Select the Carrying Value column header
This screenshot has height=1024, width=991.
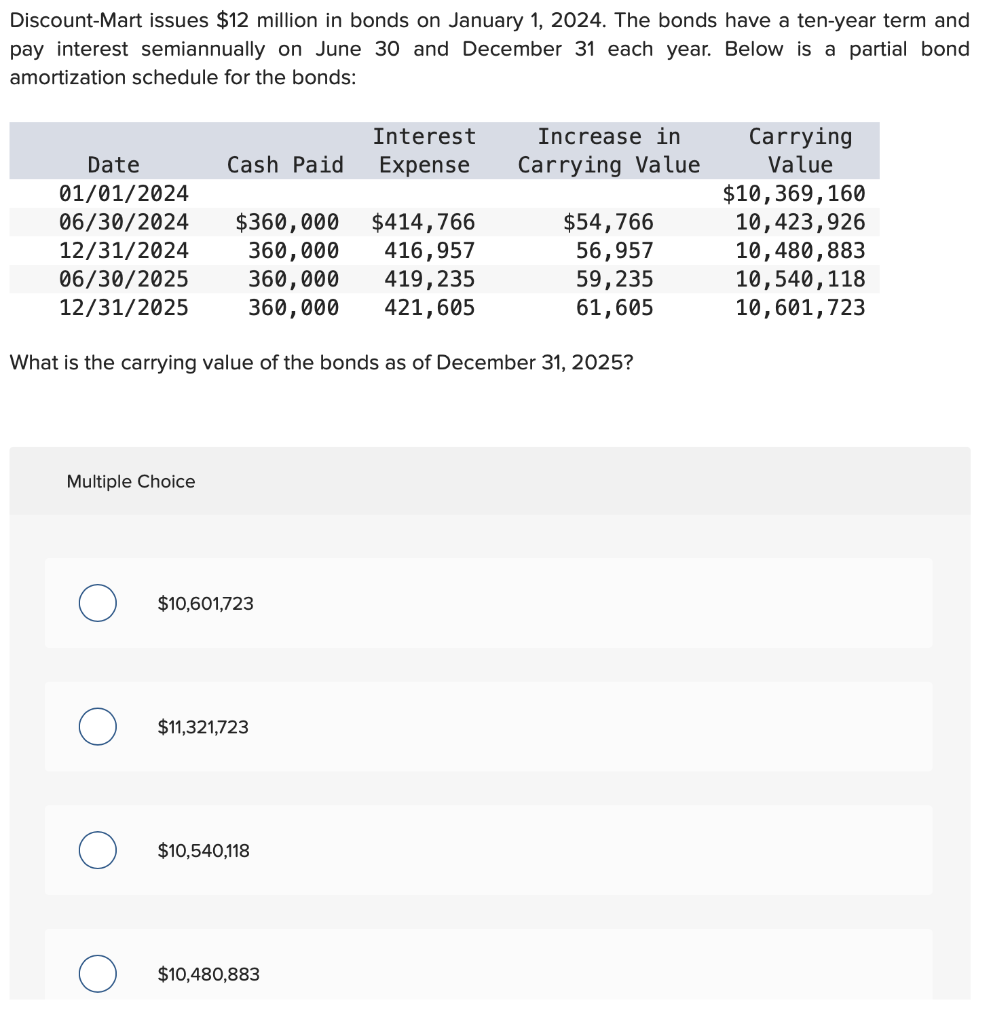click(x=800, y=150)
